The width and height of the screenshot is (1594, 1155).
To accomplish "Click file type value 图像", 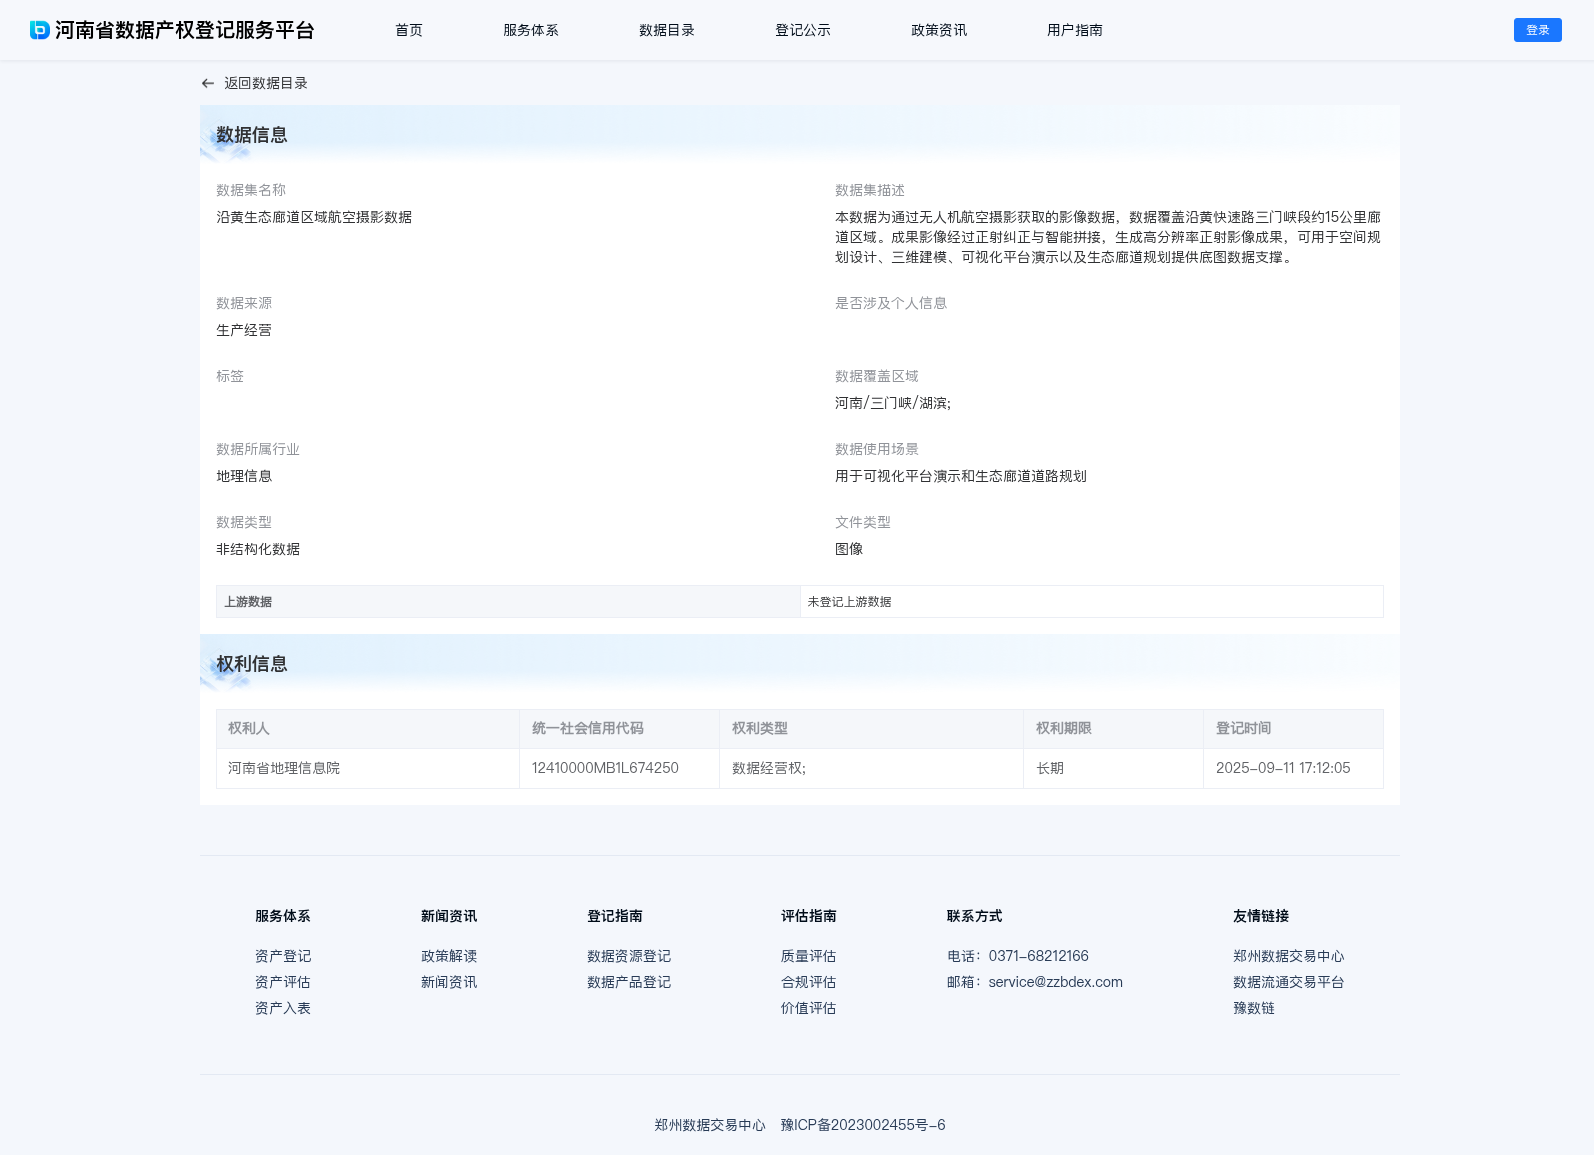I will tap(849, 549).
